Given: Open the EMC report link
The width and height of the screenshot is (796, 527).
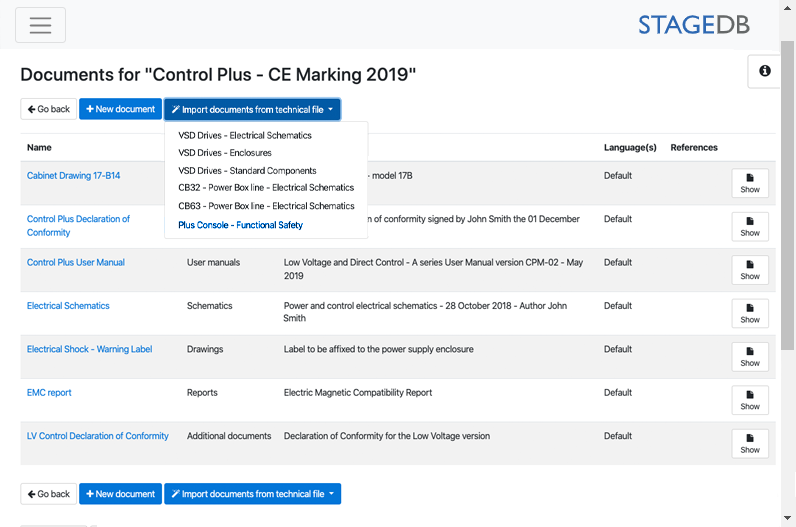Looking at the screenshot, I should click(49, 392).
